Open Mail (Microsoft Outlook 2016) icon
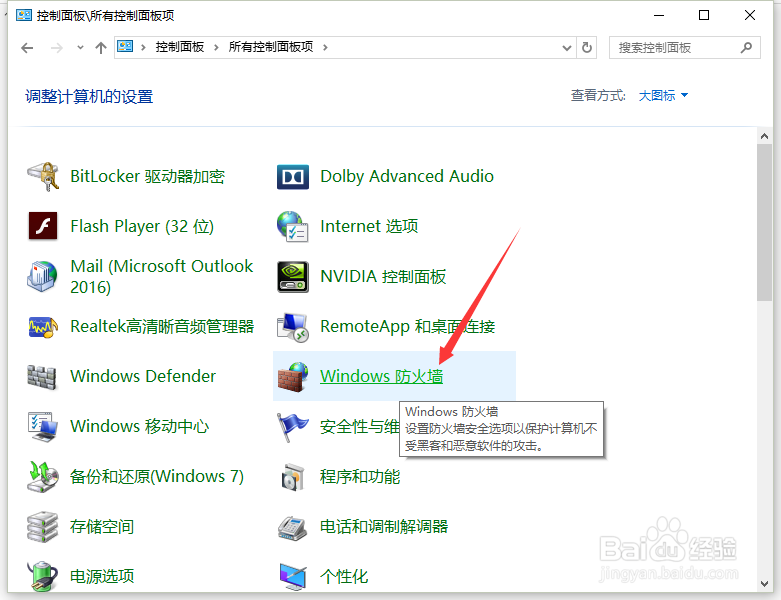Image resolution: width=781 pixels, height=600 pixels. (x=42, y=276)
